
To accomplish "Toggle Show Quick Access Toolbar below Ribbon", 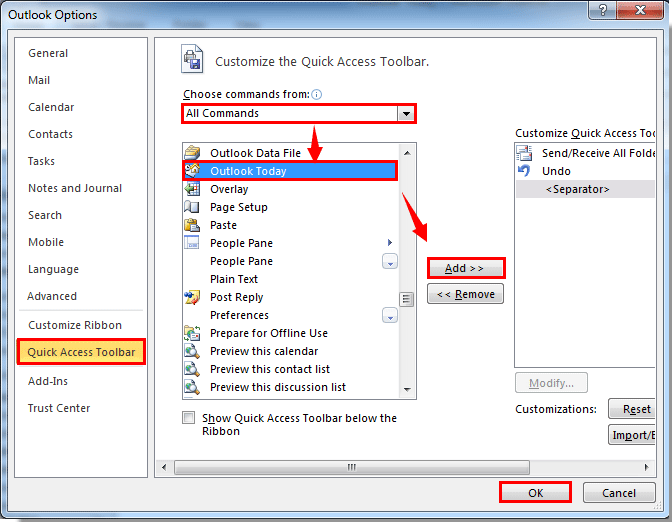I will (x=188, y=417).
